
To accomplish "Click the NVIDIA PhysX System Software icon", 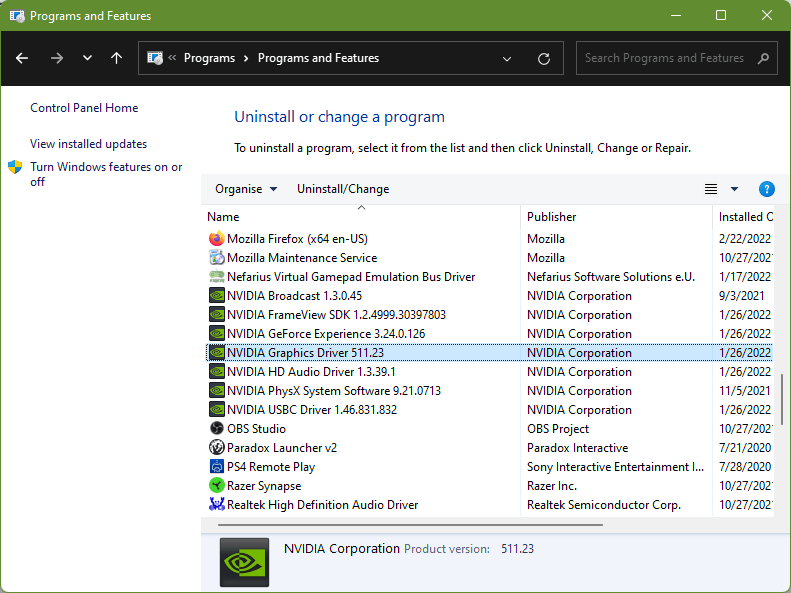I will [216, 391].
